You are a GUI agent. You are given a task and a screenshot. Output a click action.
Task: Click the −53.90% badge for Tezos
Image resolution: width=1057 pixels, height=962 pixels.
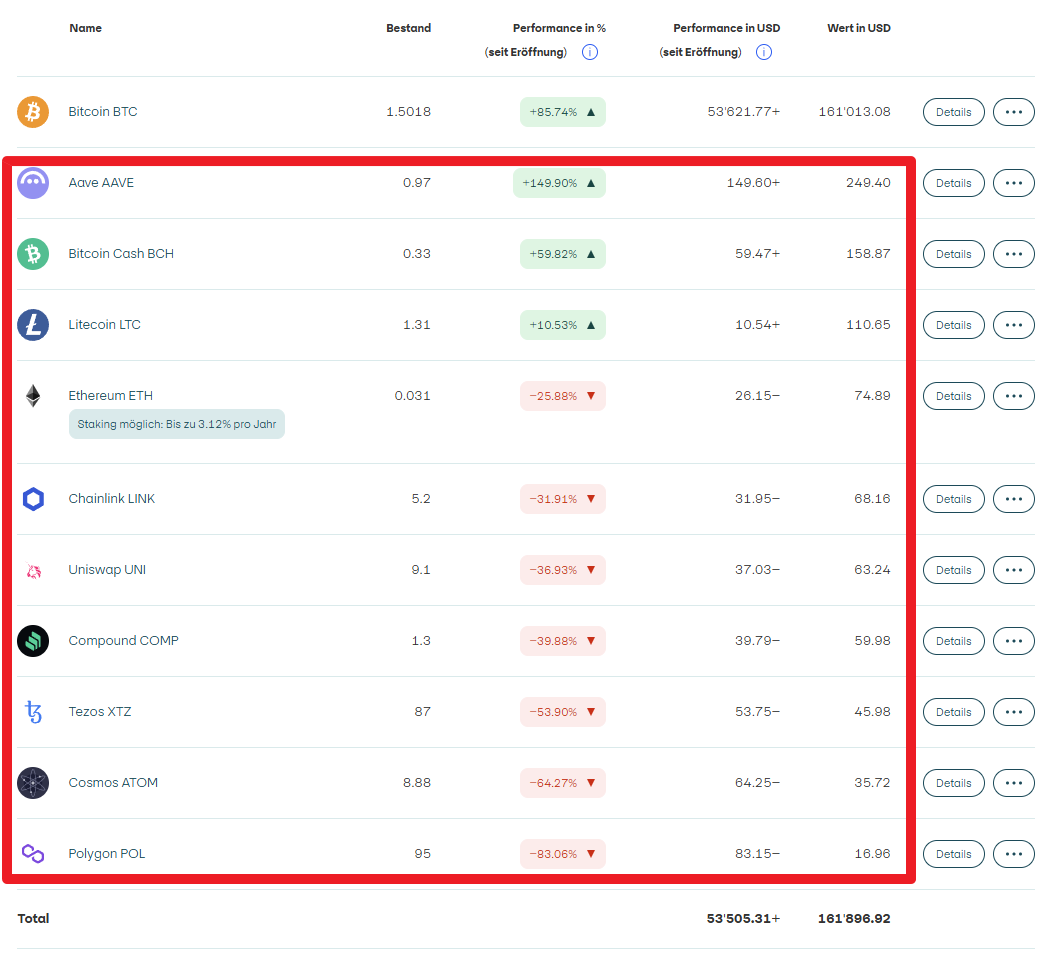point(563,712)
